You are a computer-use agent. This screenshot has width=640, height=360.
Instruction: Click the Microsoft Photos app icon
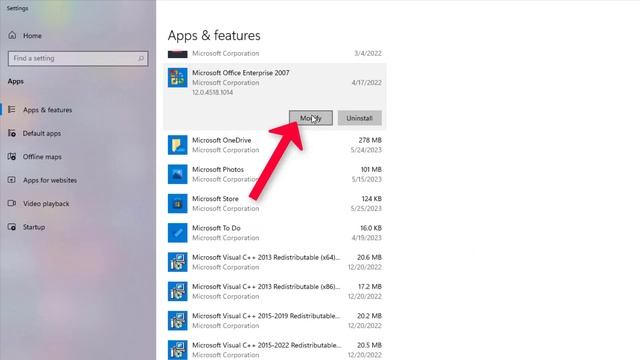(x=178, y=174)
